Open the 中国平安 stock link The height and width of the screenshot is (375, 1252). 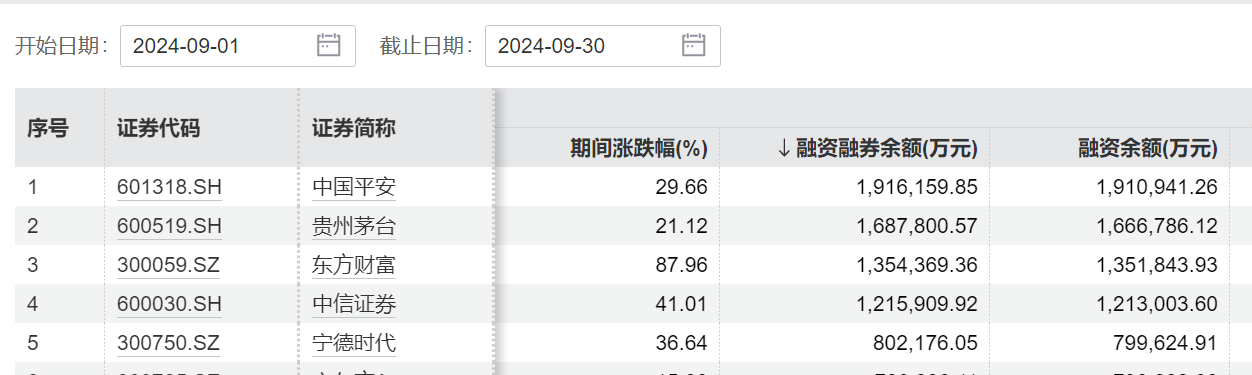[354, 187]
